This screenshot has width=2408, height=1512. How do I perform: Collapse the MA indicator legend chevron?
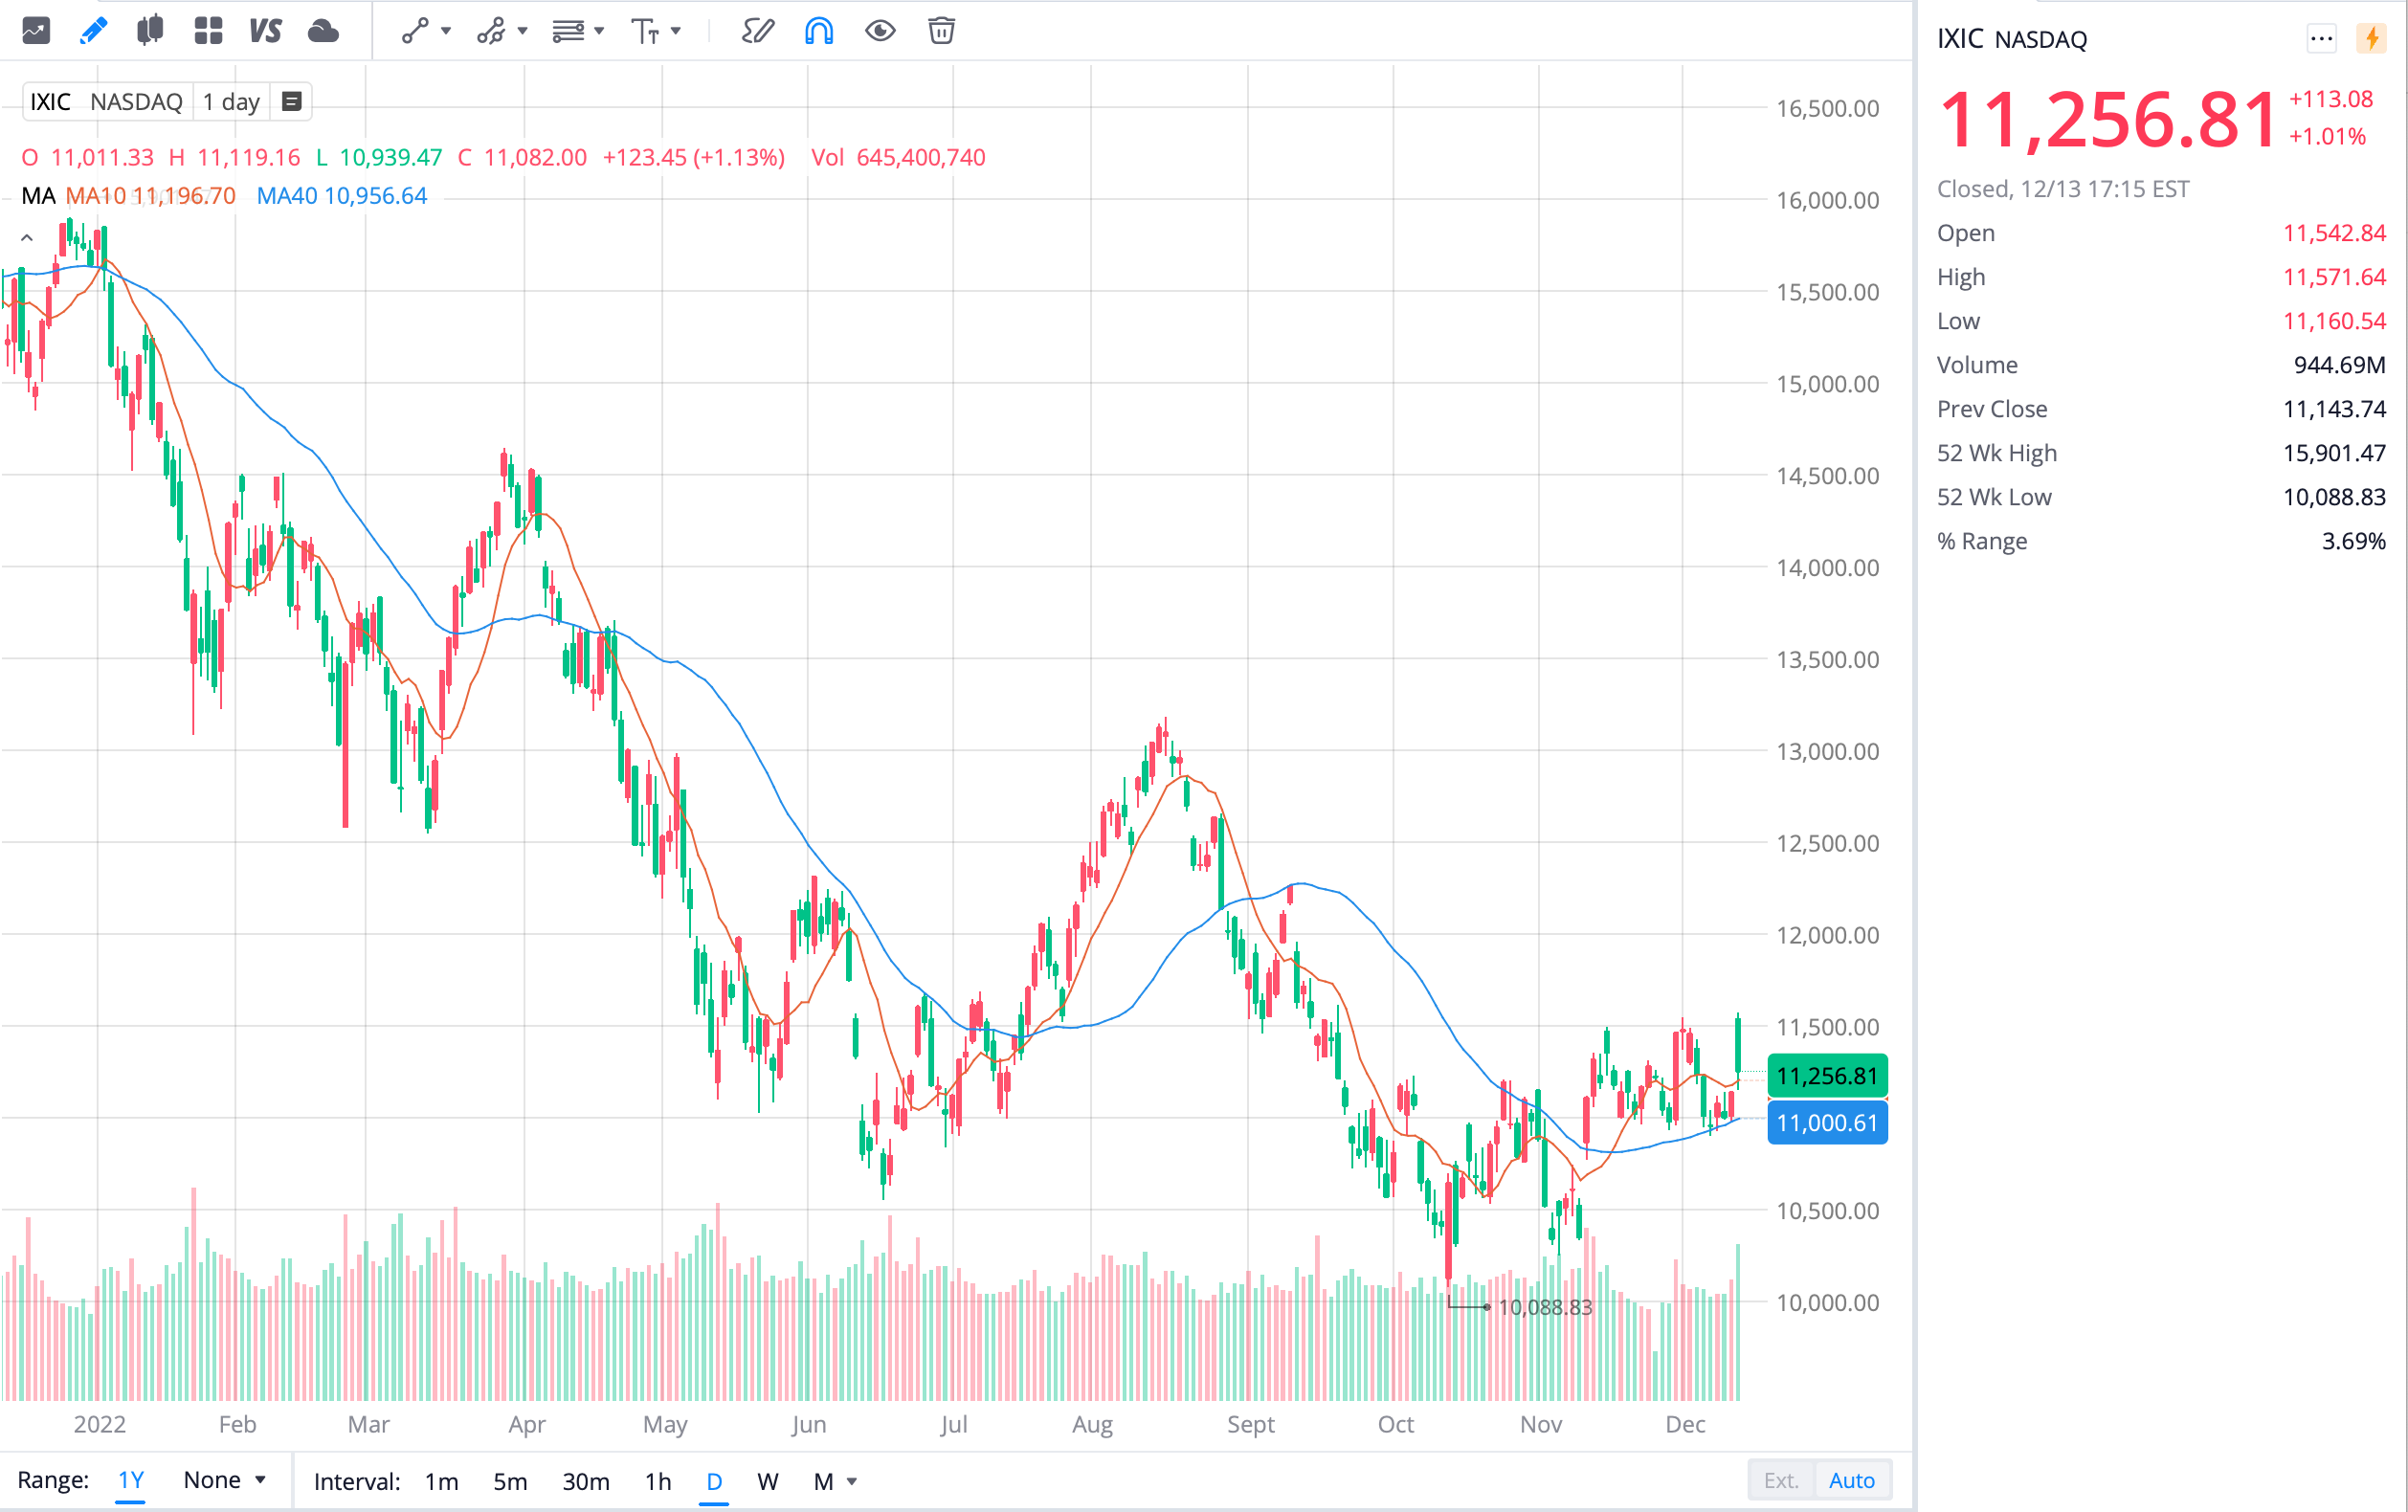27,238
